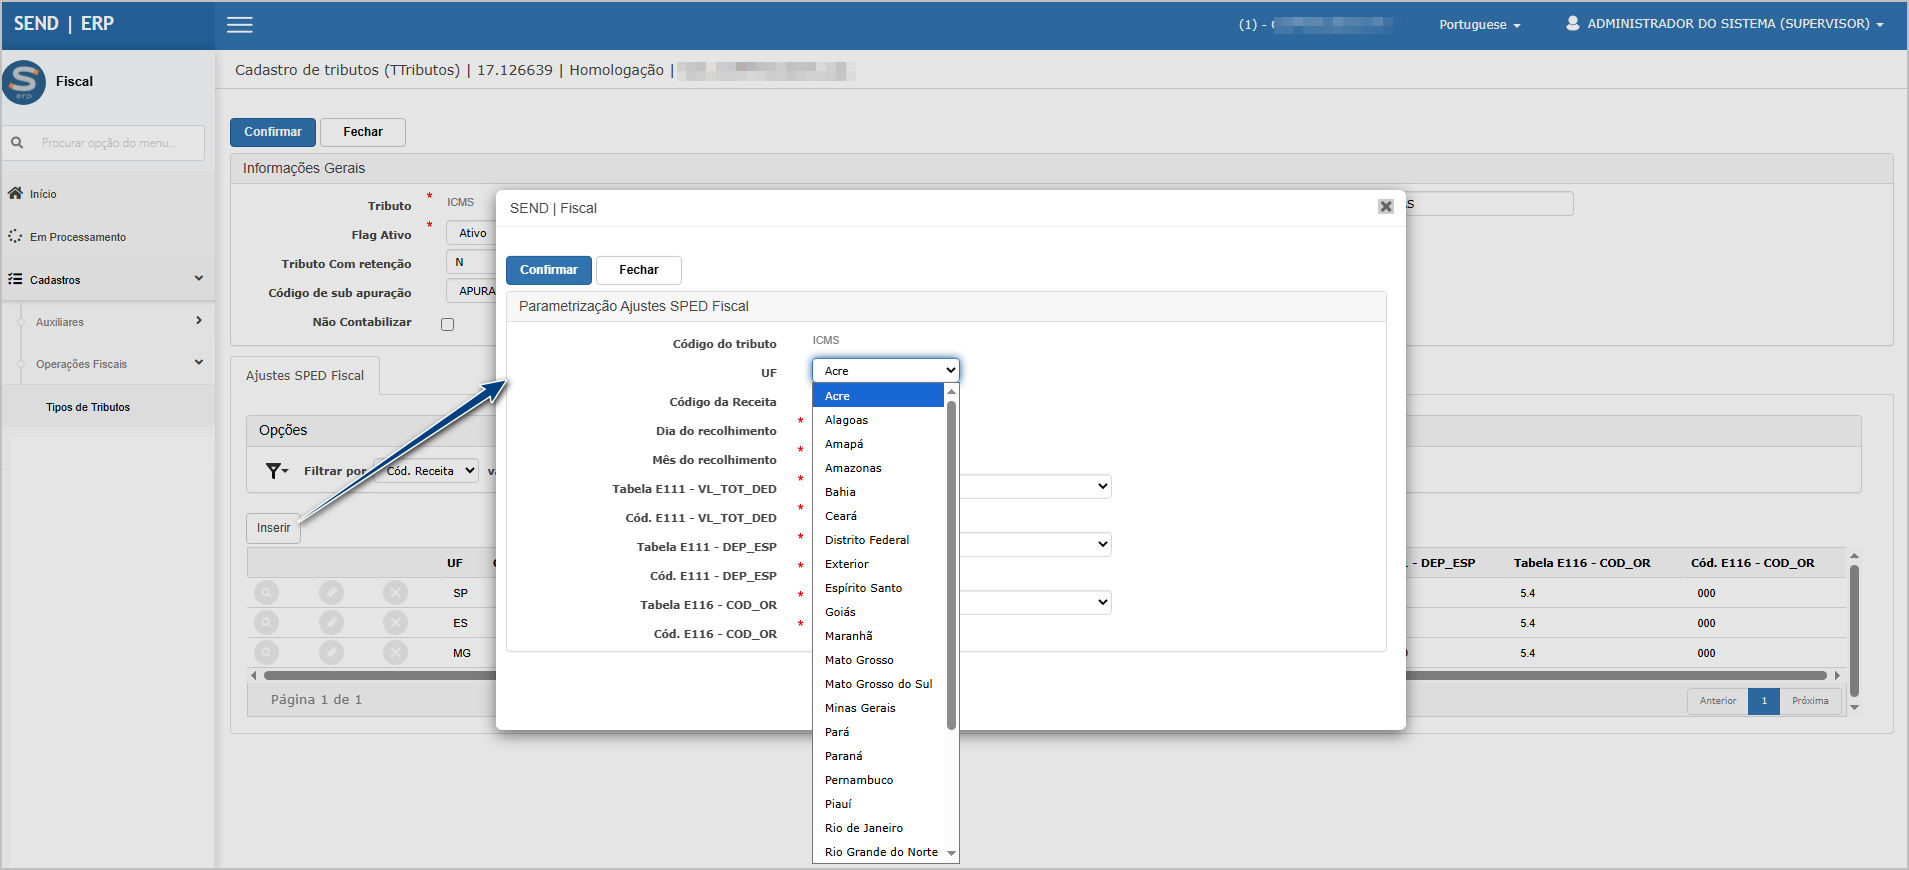Switch to the Ajustes SPED Fiscal tab
The height and width of the screenshot is (870, 1909).
[x=305, y=376]
